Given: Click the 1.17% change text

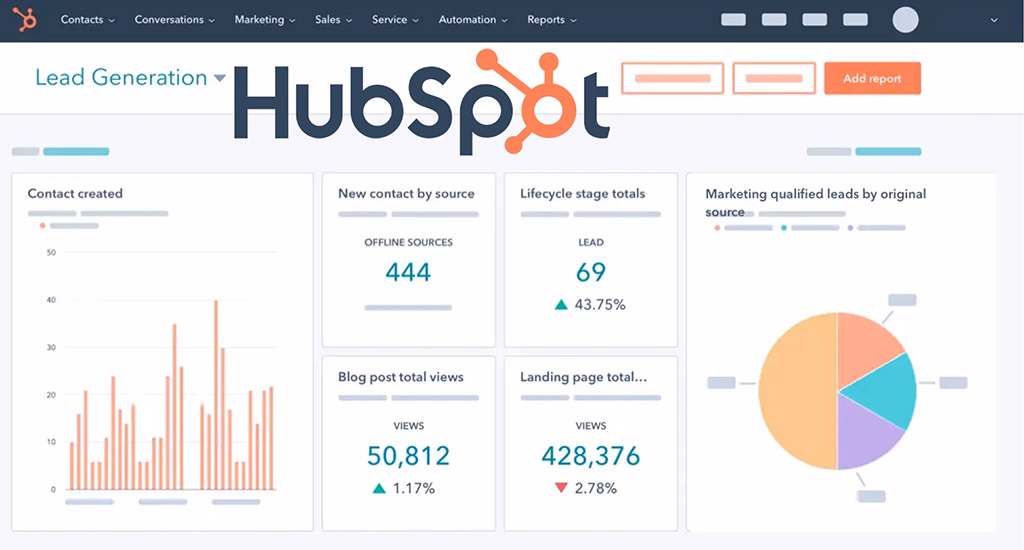Looking at the screenshot, I should (x=413, y=488).
